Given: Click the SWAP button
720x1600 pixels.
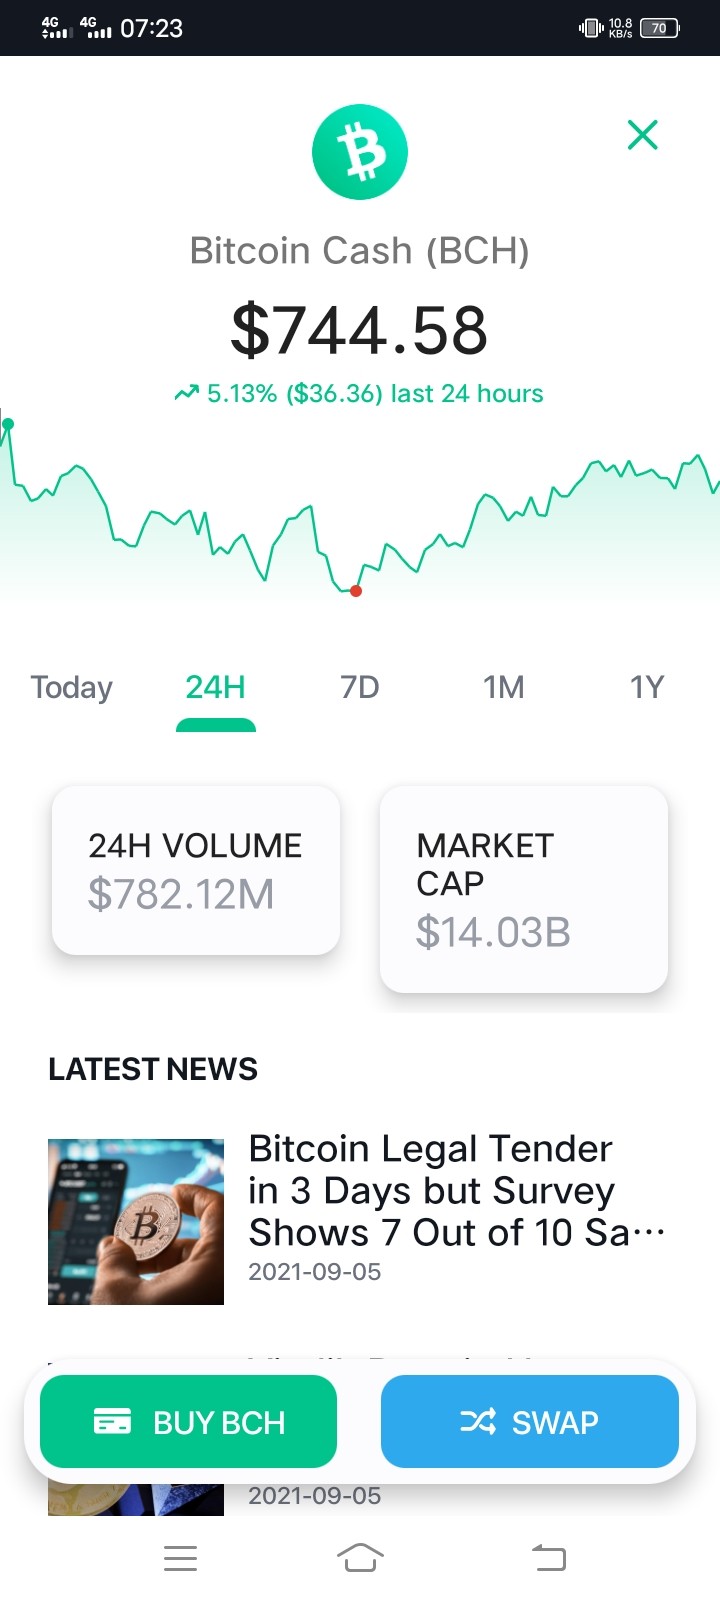Looking at the screenshot, I should [x=530, y=1421].
